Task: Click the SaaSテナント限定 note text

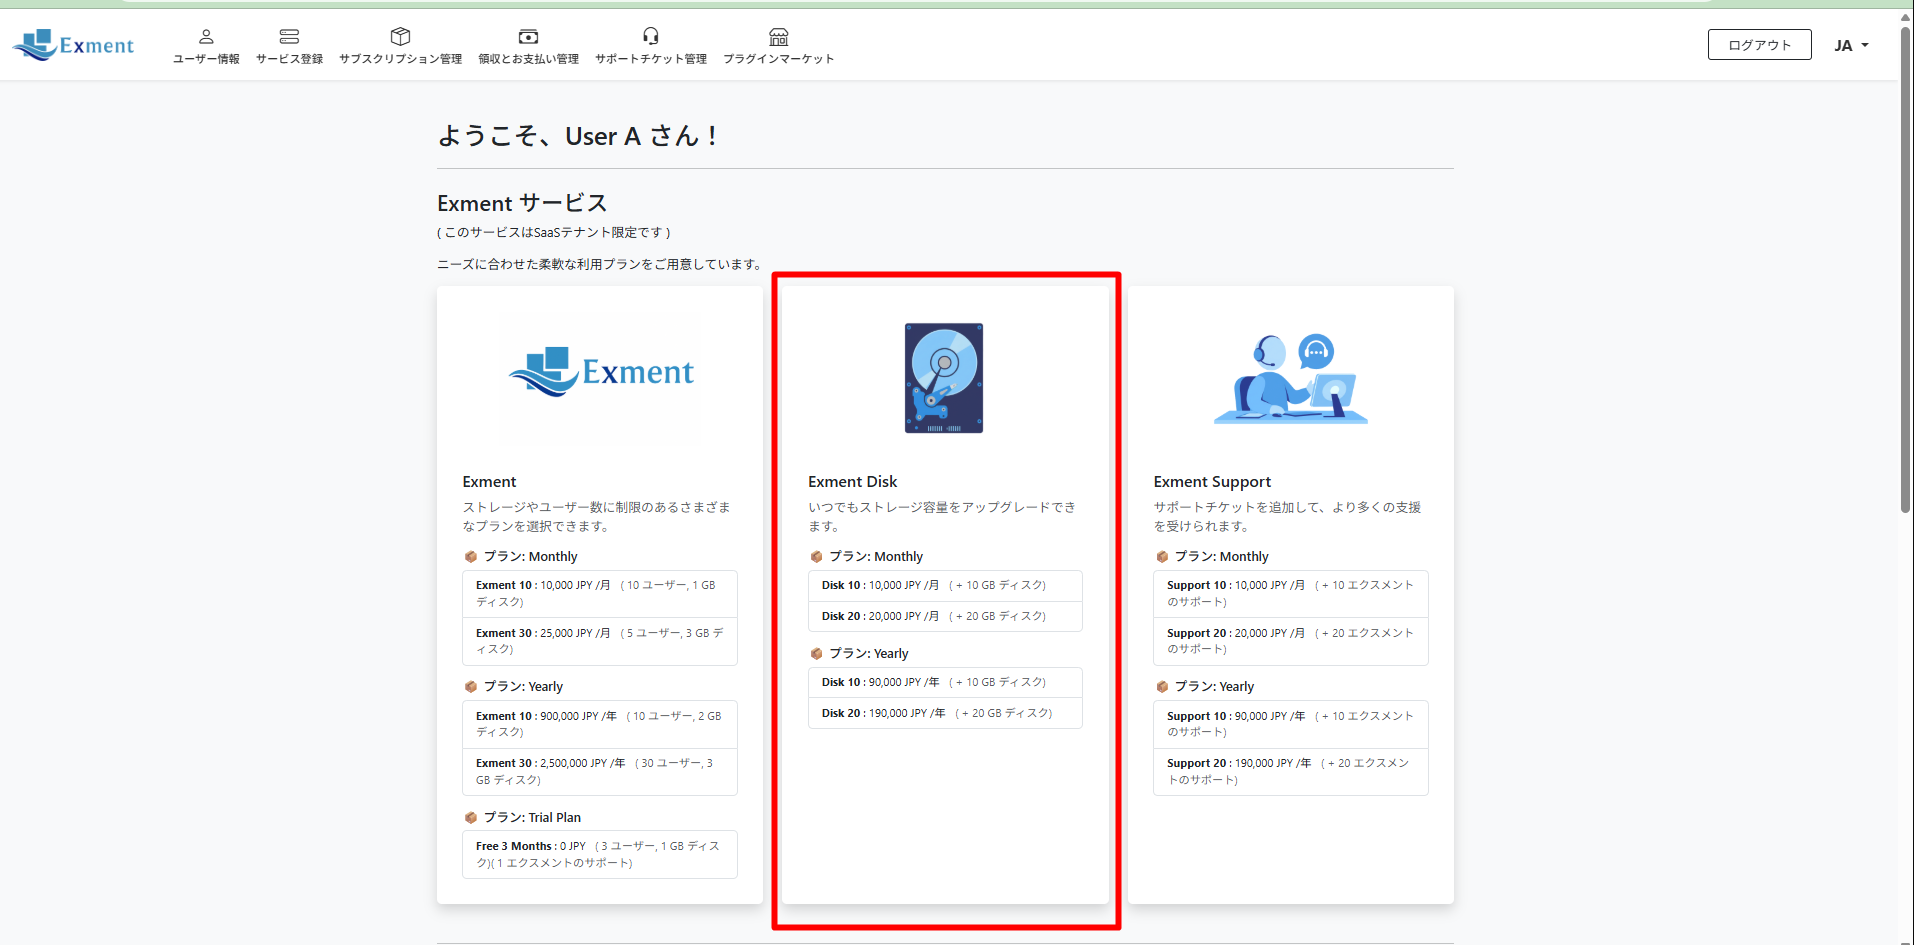Action: (x=554, y=233)
